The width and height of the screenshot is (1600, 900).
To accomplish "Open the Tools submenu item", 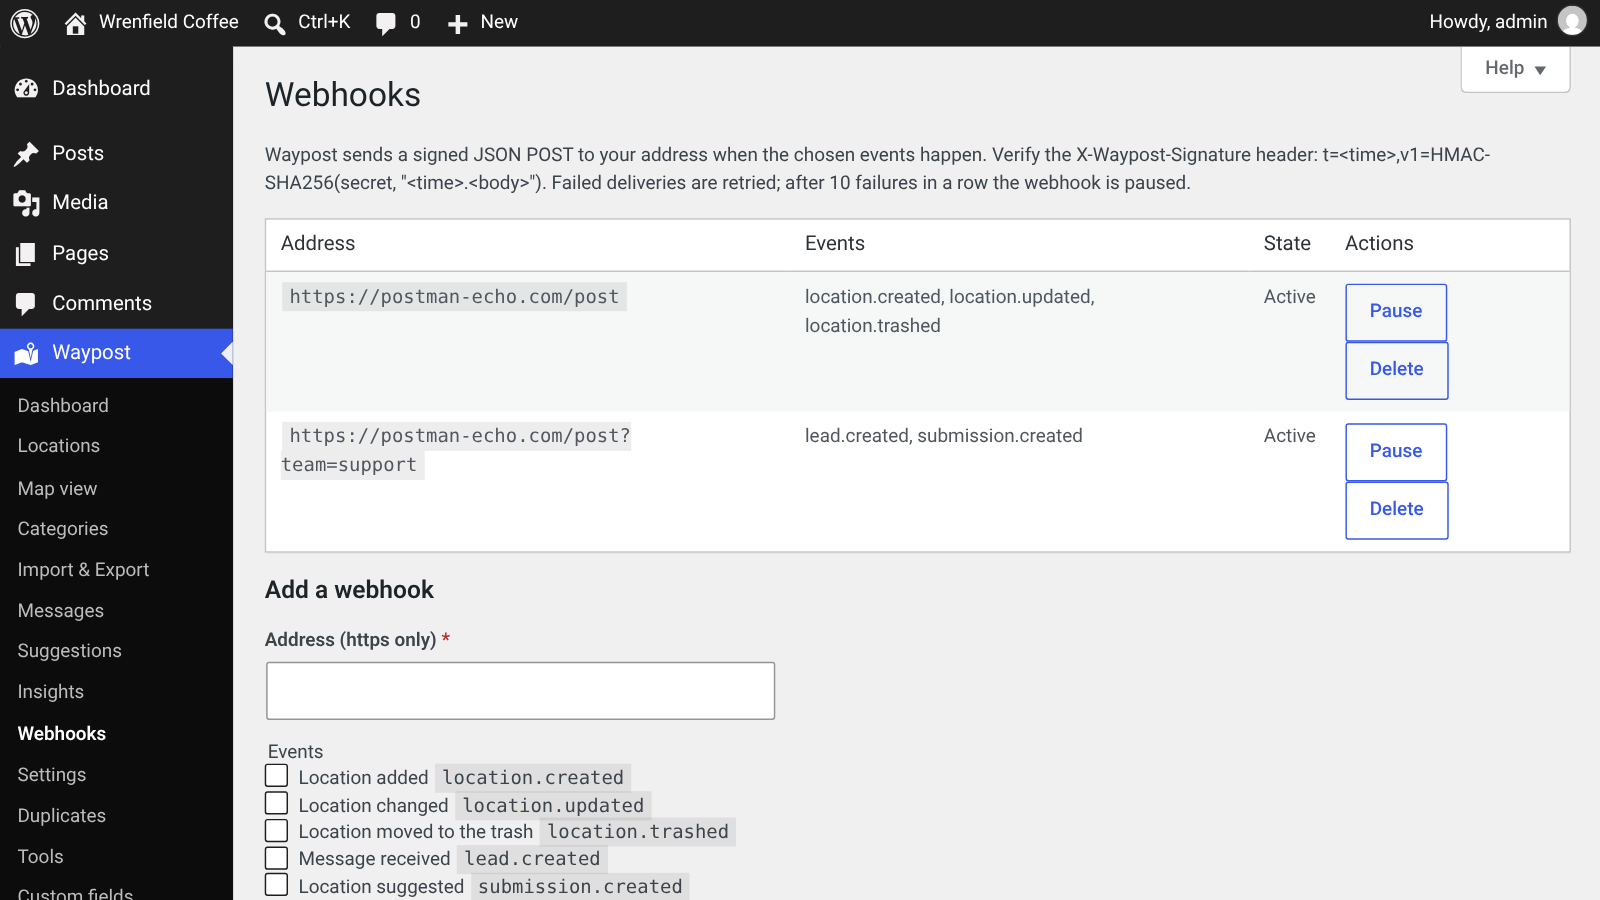I will [x=41, y=857].
